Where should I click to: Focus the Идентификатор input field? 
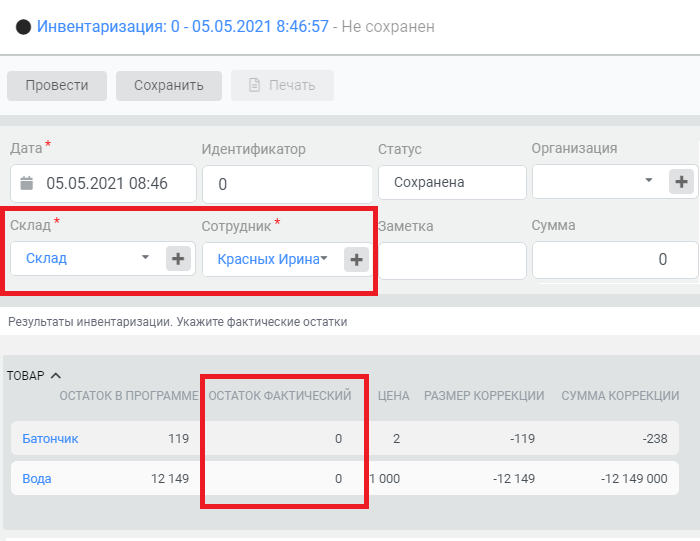(287, 184)
